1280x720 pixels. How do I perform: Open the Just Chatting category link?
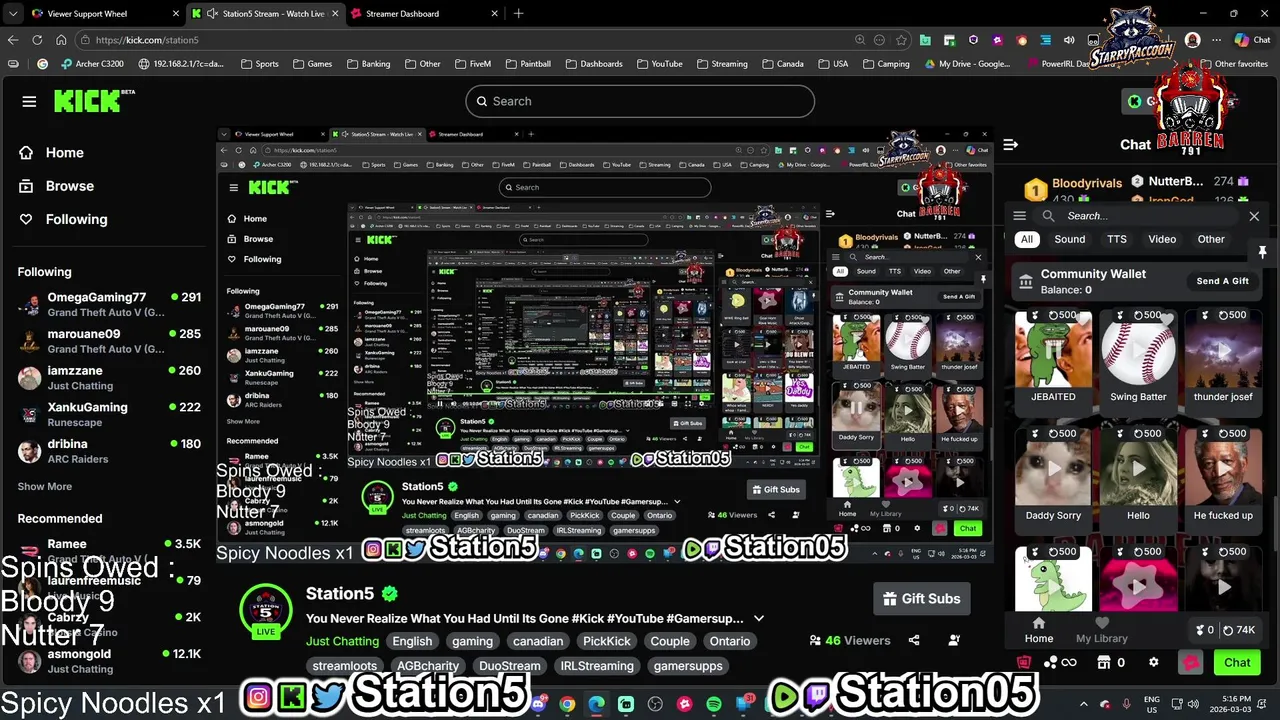click(x=342, y=641)
